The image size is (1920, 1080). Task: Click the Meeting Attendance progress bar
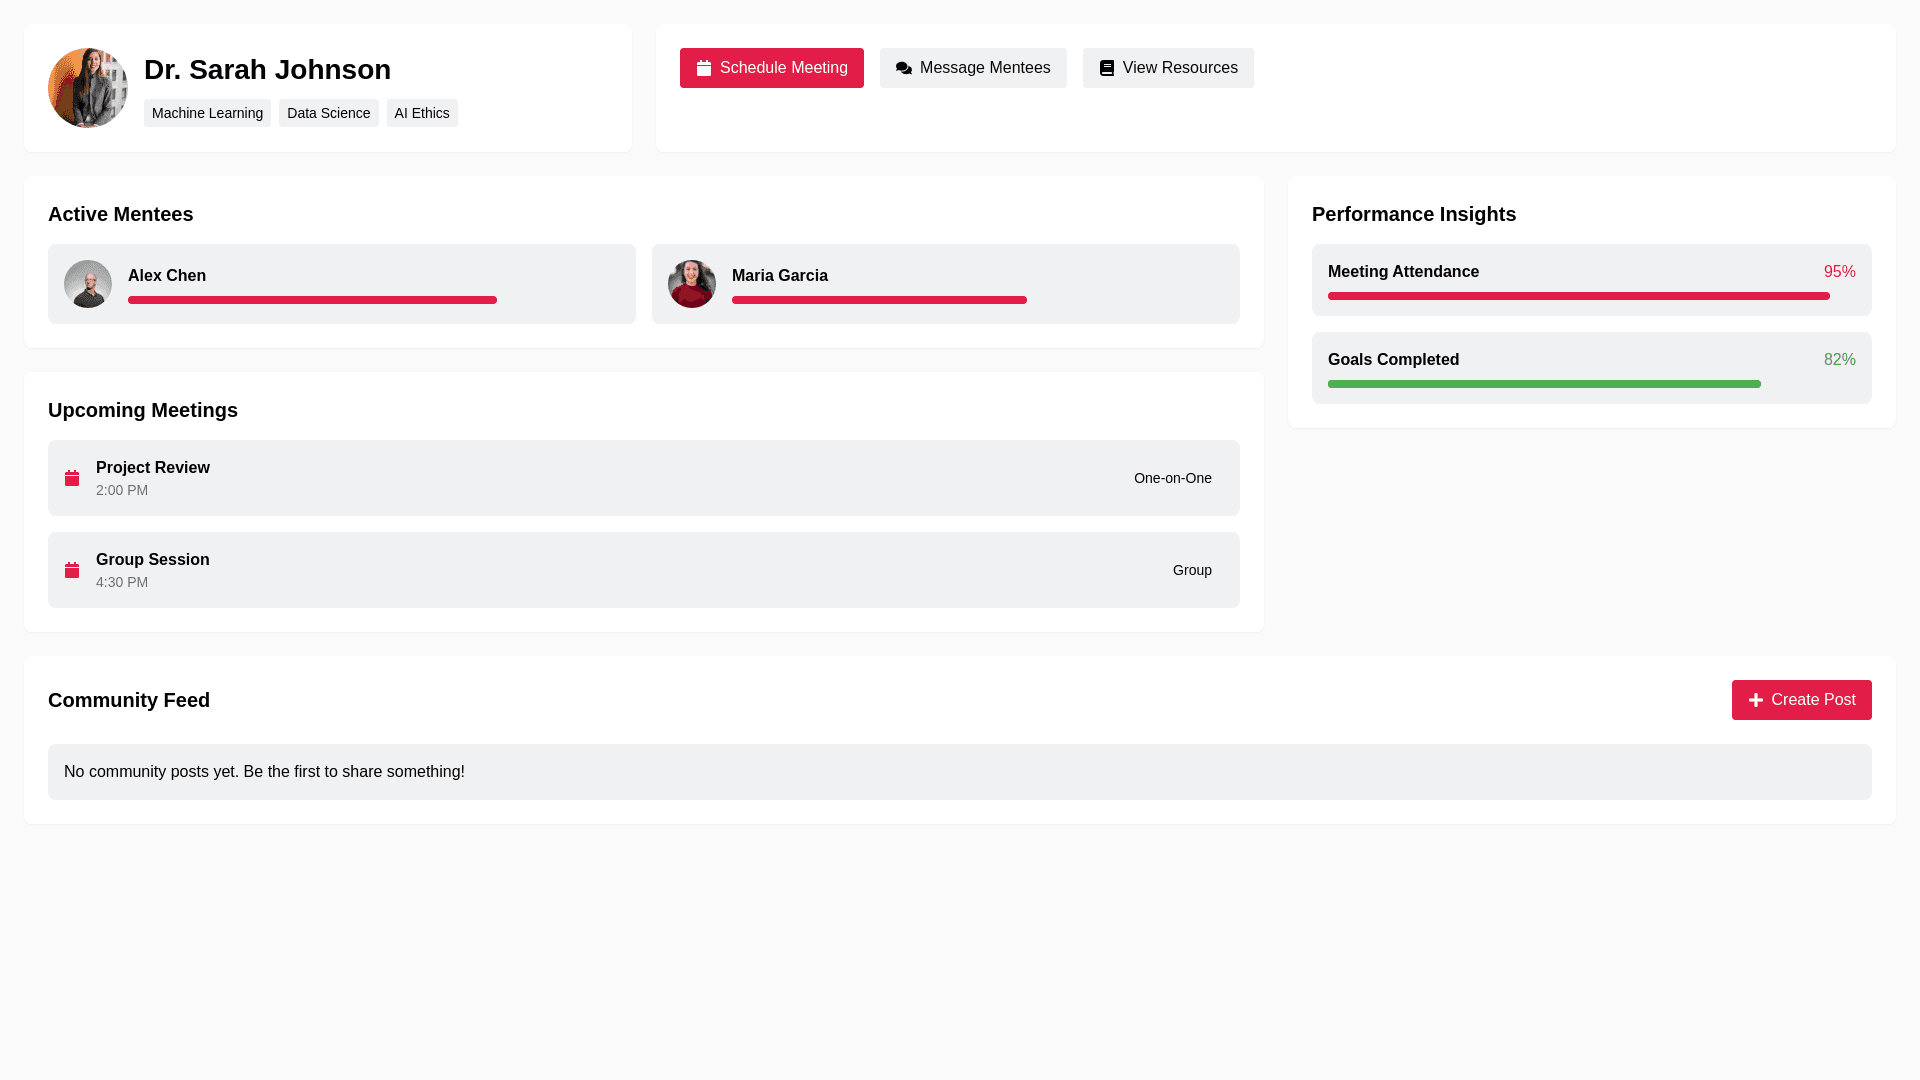1578,296
